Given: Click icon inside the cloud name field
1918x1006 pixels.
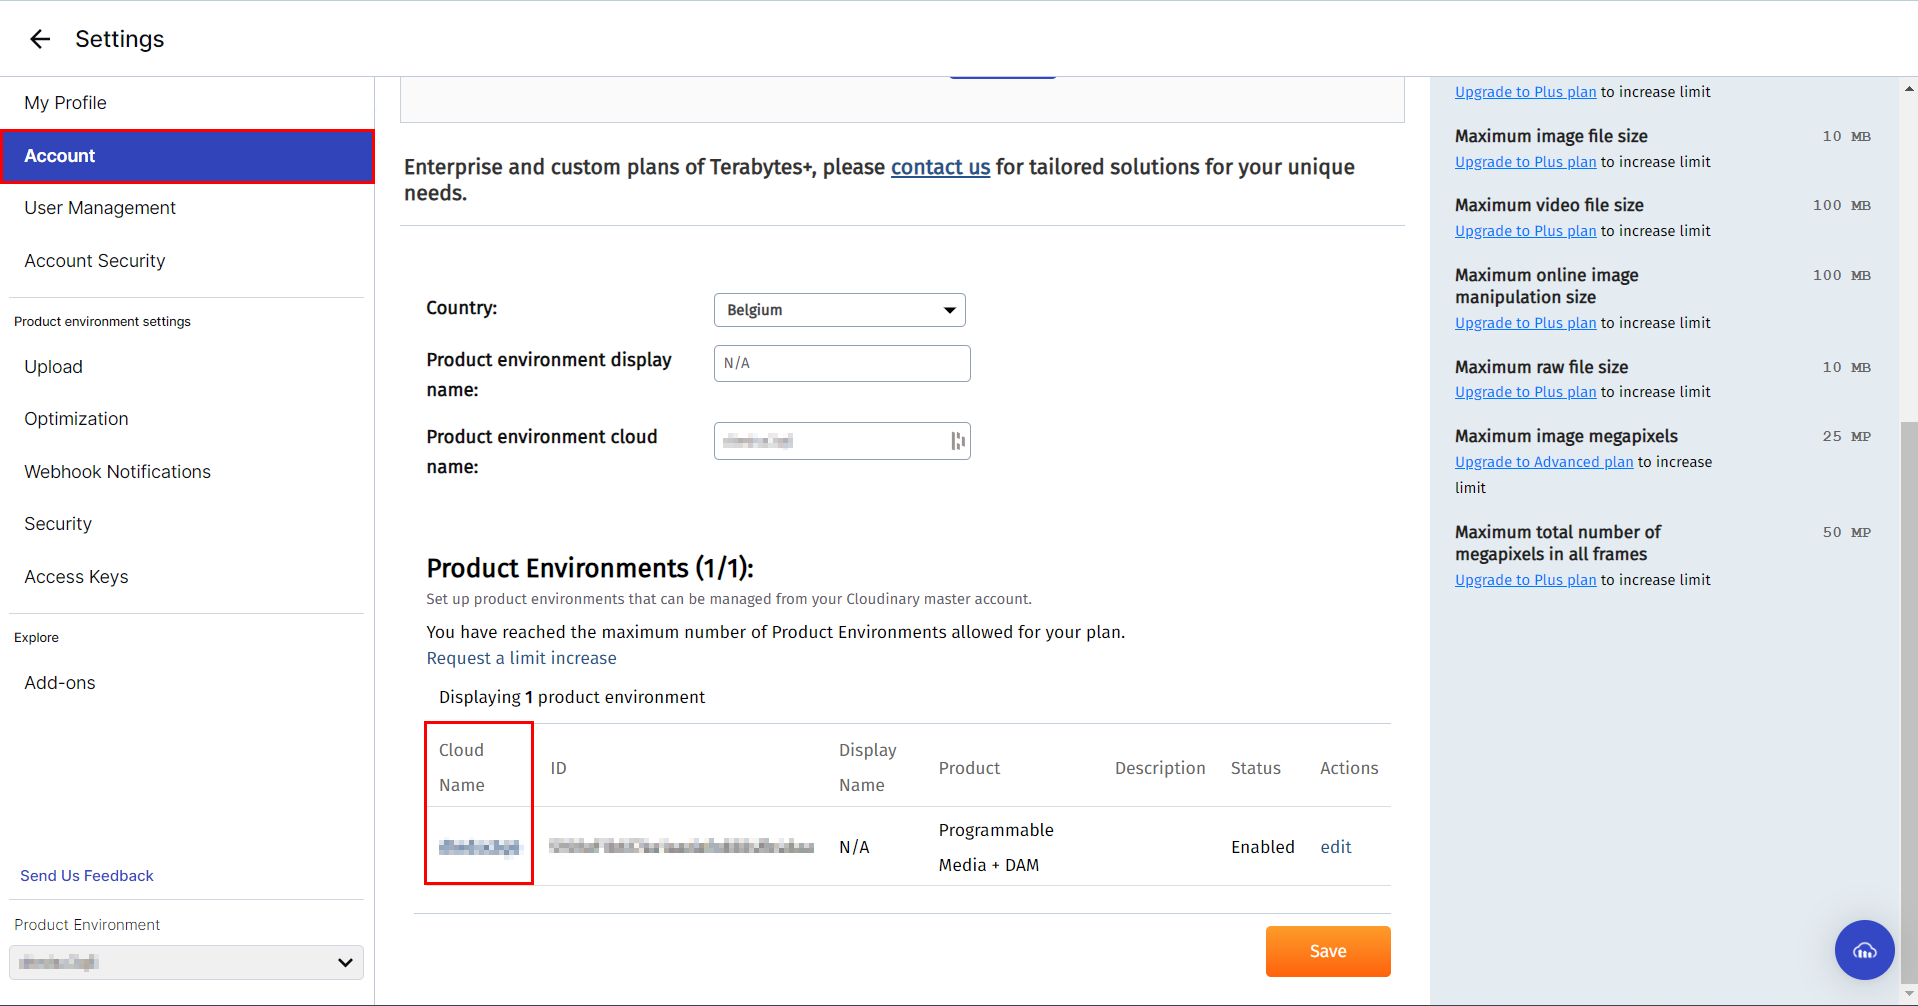Looking at the screenshot, I should pyautogui.click(x=957, y=441).
